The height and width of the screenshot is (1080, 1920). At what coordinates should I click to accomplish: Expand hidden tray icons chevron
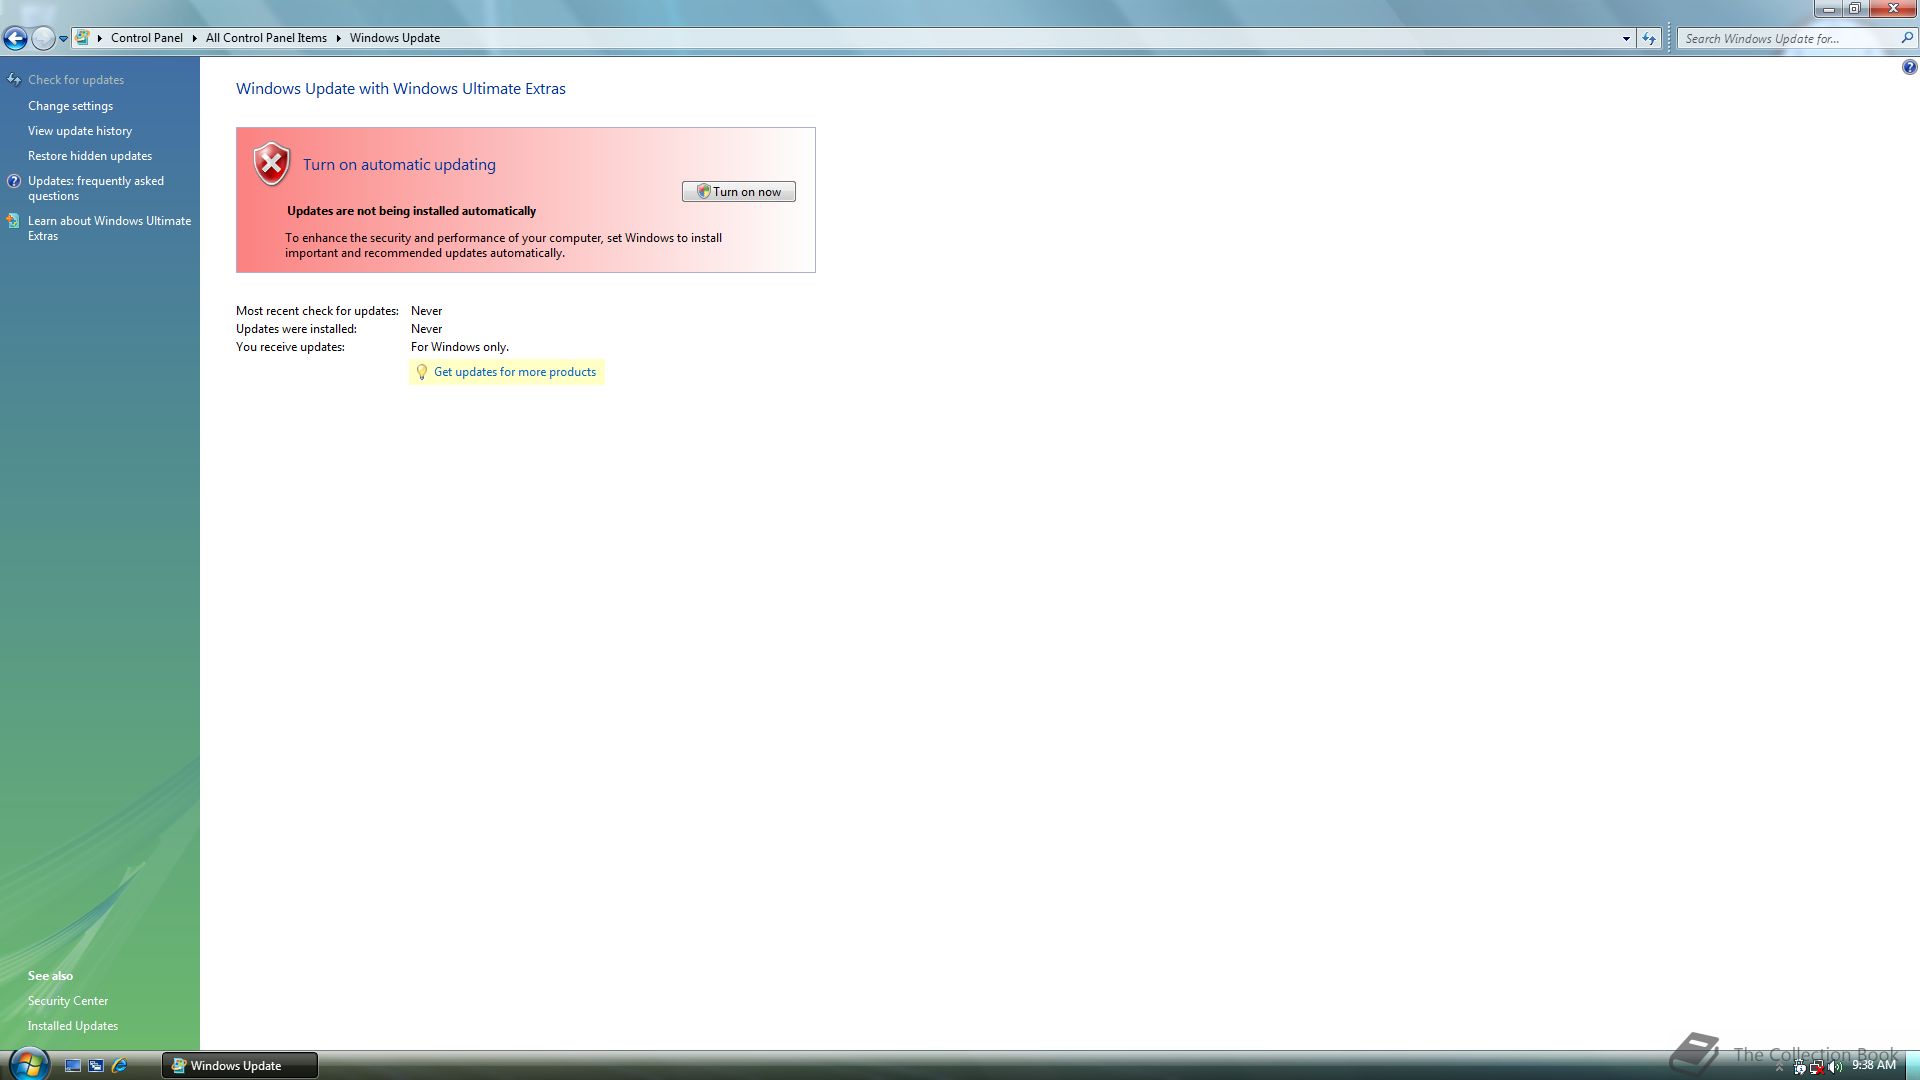[1779, 1068]
